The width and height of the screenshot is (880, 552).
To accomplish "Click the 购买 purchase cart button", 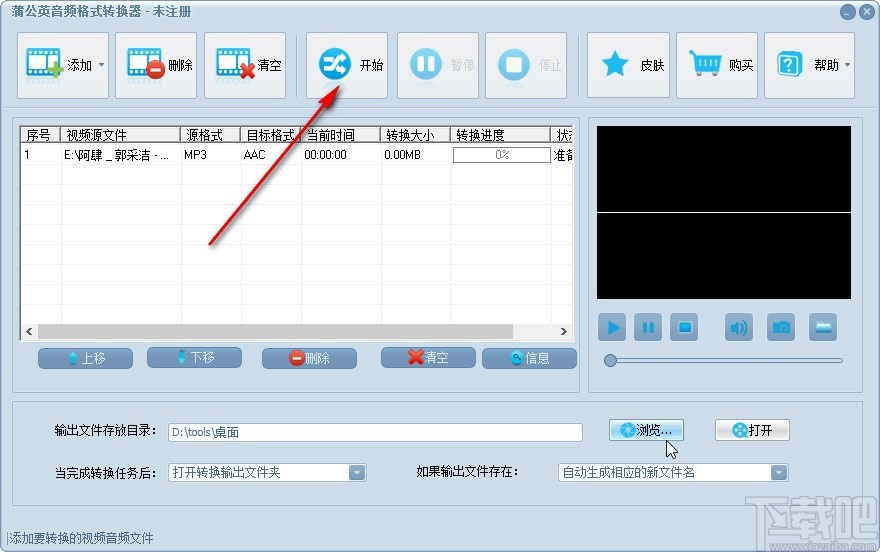I will (717, 66).
